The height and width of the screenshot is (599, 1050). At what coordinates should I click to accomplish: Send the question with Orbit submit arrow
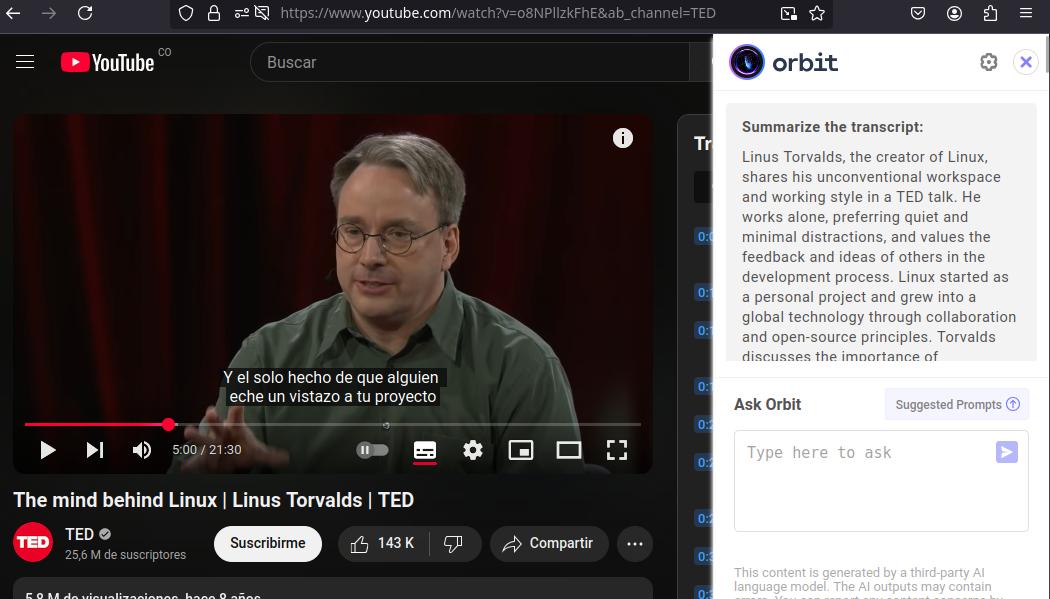[1006, 452]
